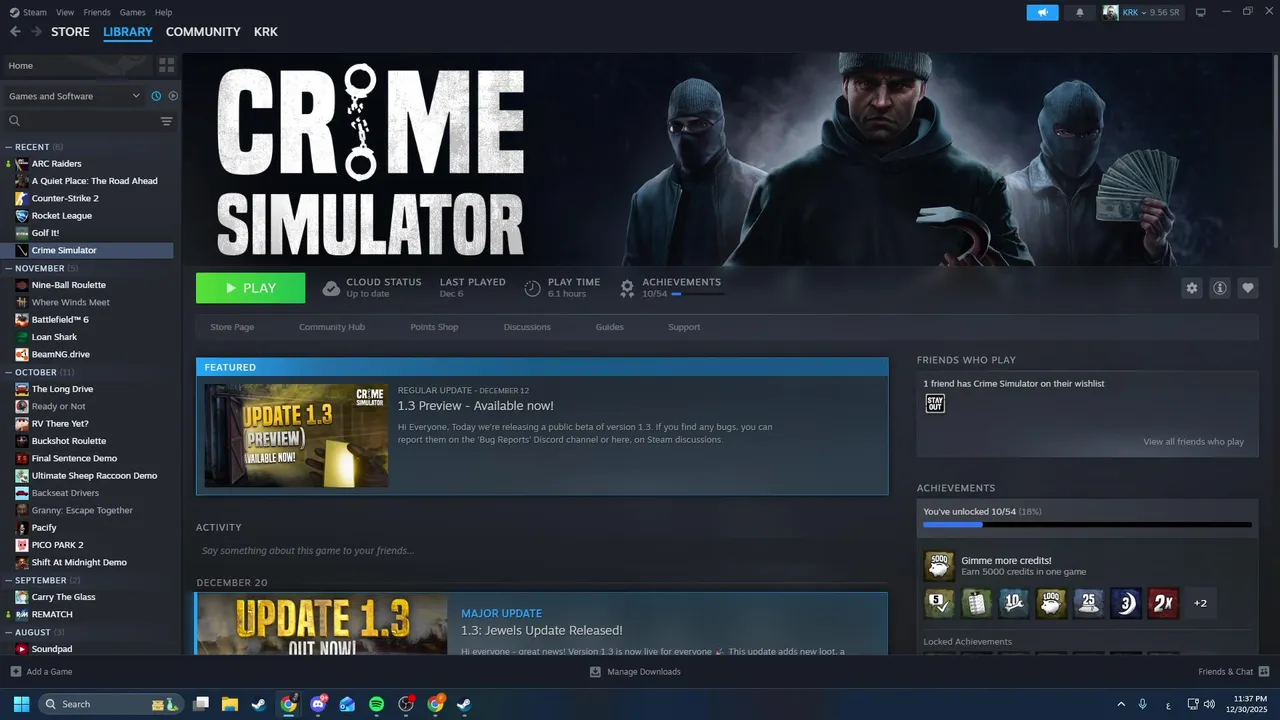Open the blue moon 3 achievement icon
Screen dimensions: 1280x720
1125,603
